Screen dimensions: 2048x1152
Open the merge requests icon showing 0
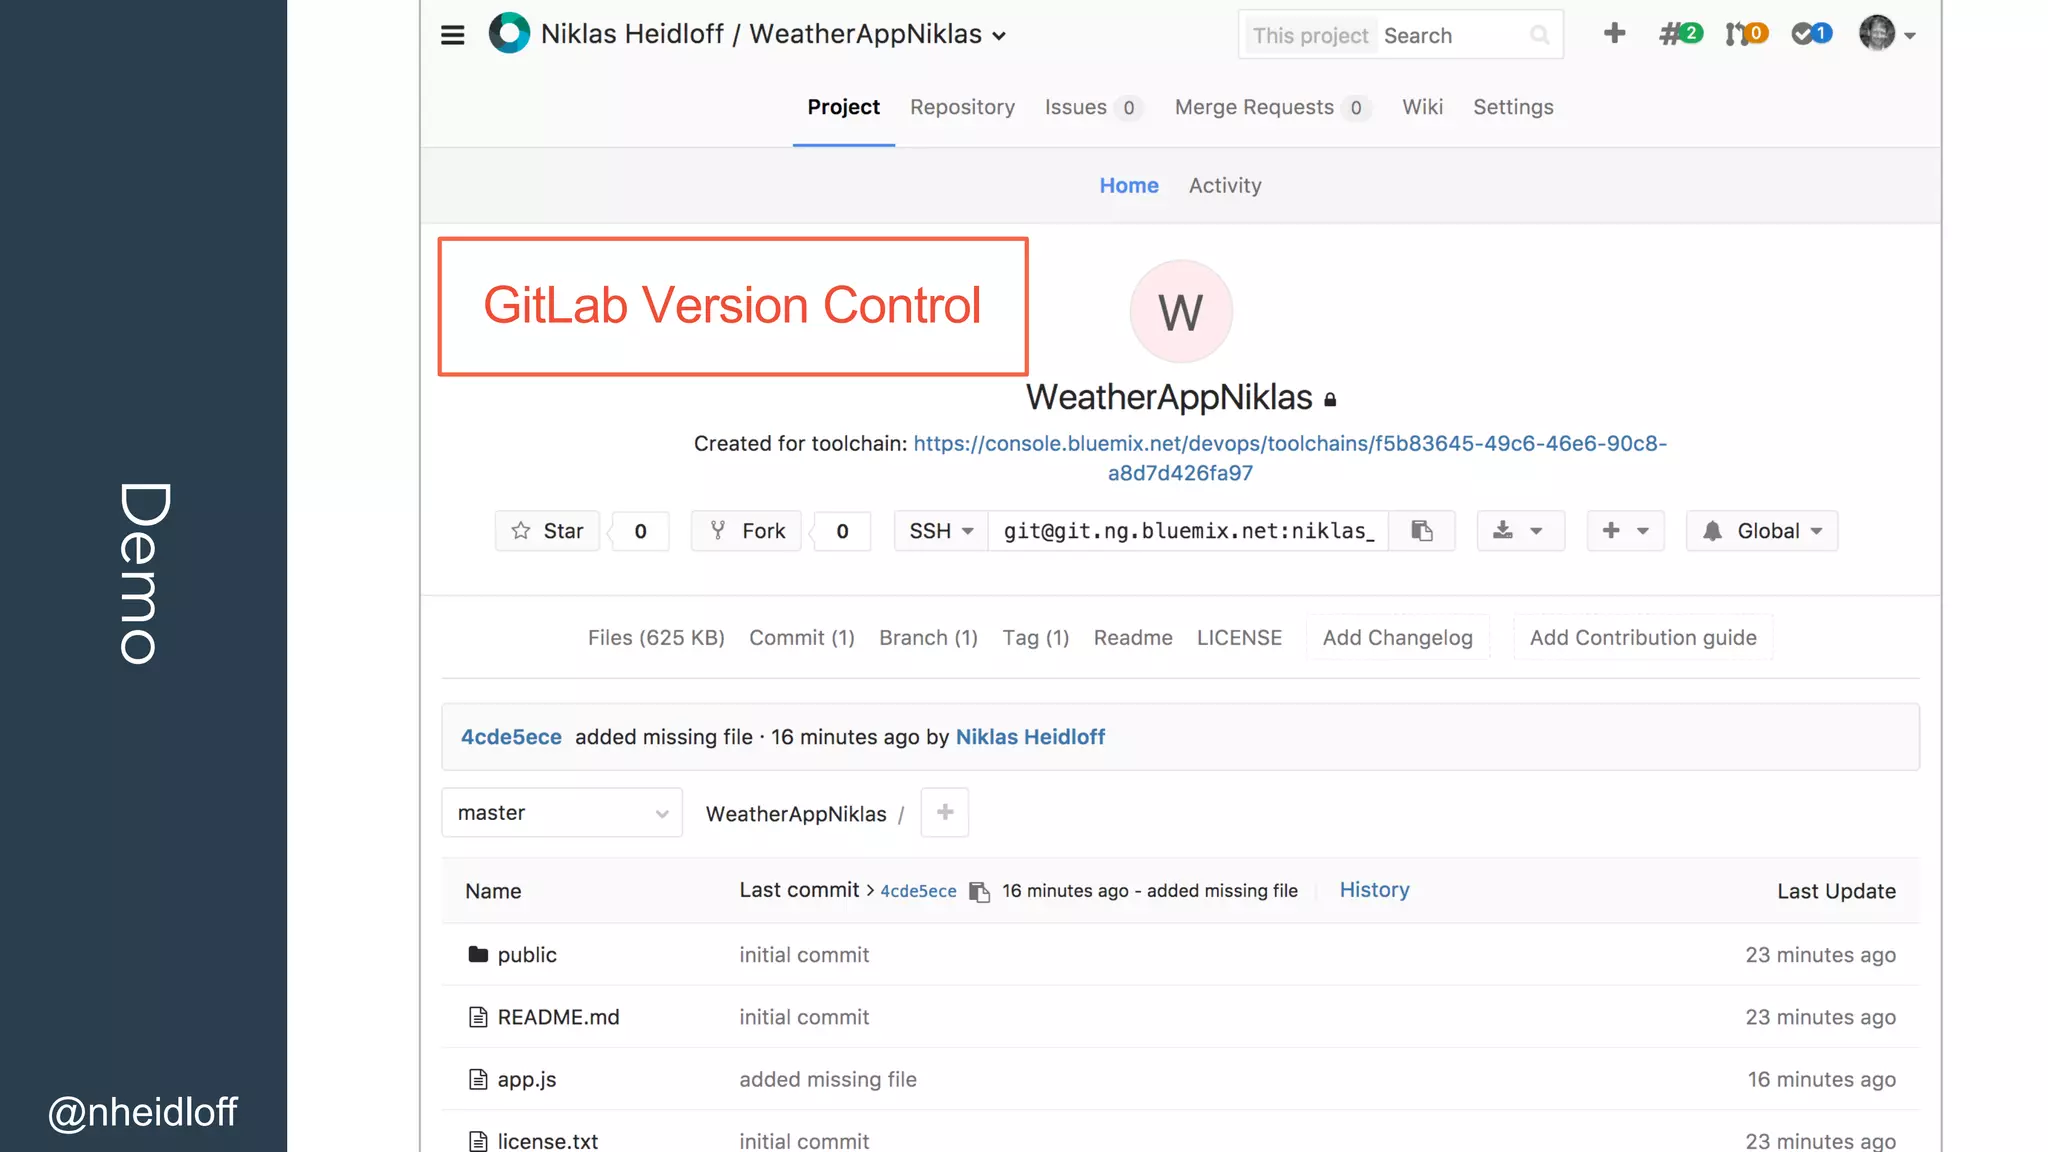tap(1746, 34)
